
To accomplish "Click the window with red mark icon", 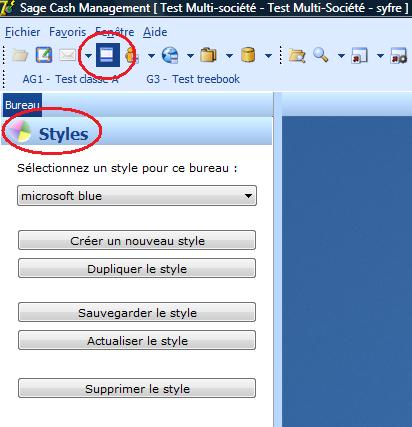I will [359, 55].
